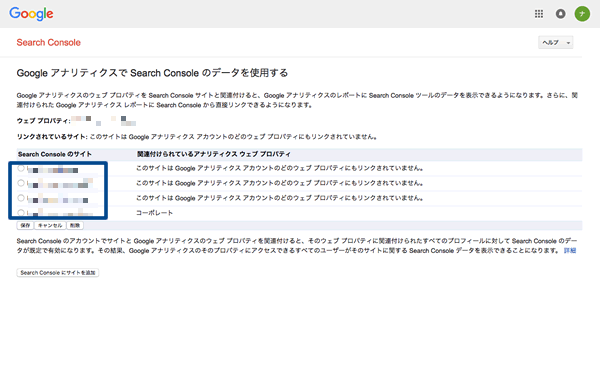Click the Google logo
Viewport: 600px width, 390px height.
31,14
